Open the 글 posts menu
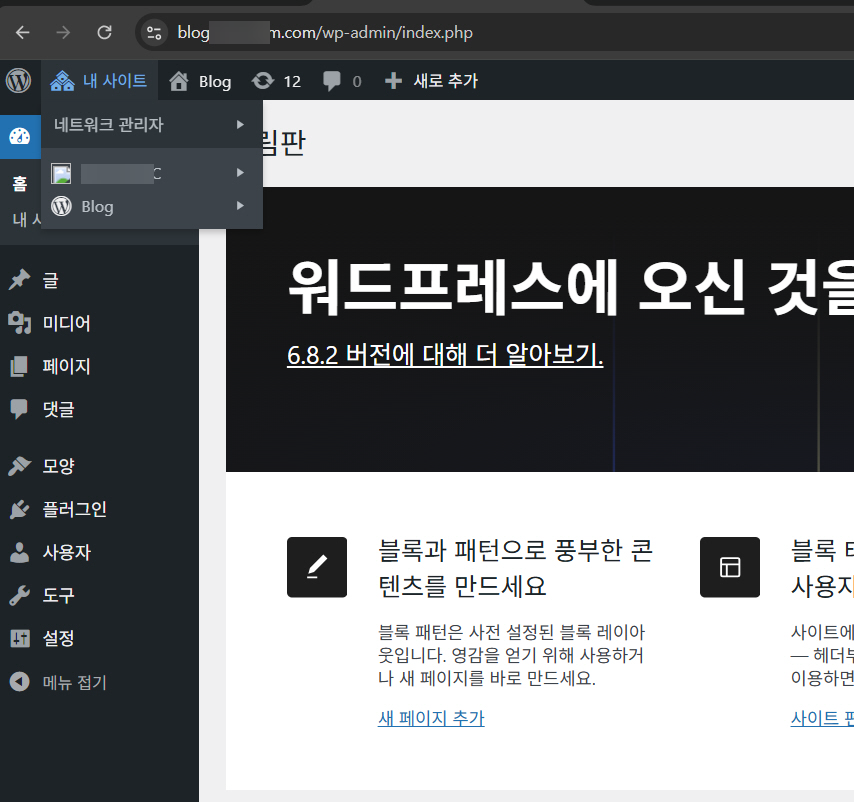The height and width of the screenshot is (802, 854). (x=51, y=280)
